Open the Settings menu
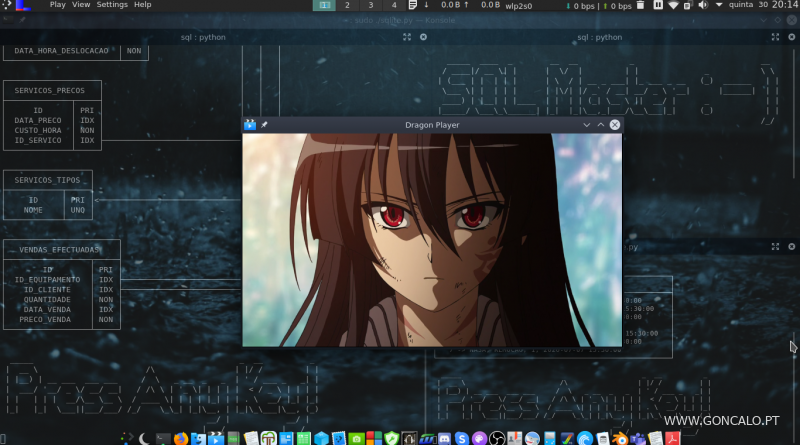800x445 pixels. pyautogui.click(x=112, y=5)
